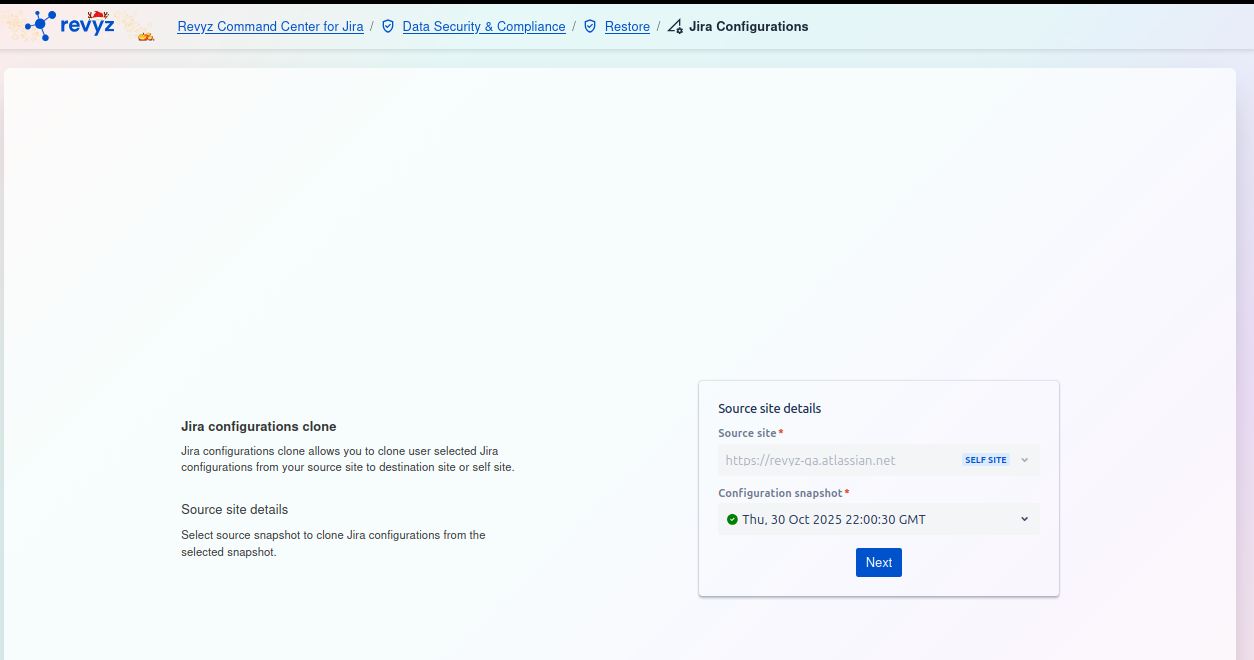Navigate to the Restore breadcrumb link
Image resolution: width=1254 pixels, height=660 pixels.
627,27
